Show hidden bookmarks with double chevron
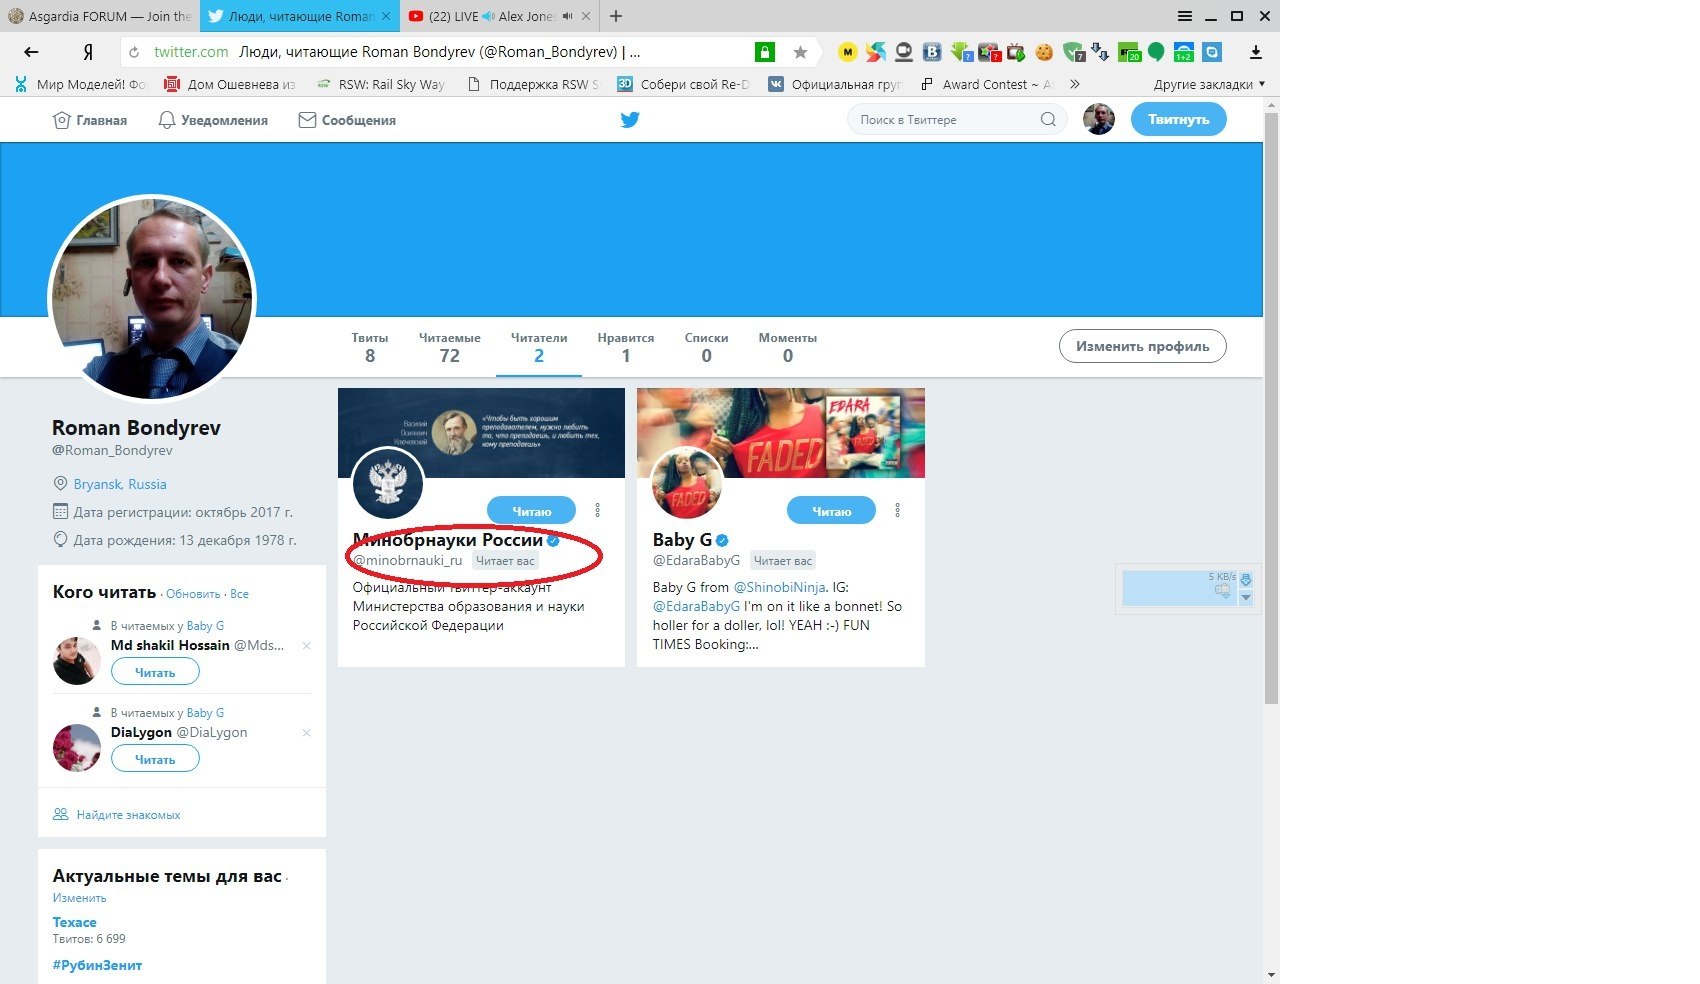1700x984 pixels. [1075, 84]
